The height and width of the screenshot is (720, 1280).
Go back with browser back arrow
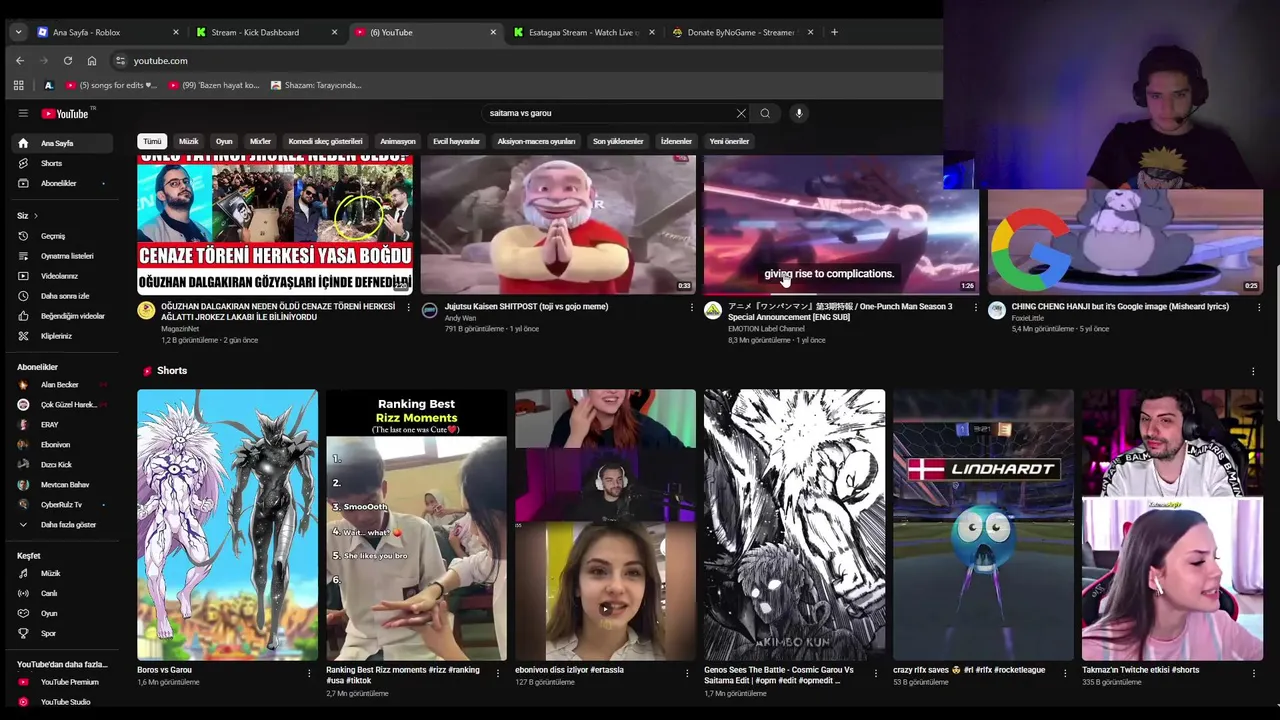(19, 60)
